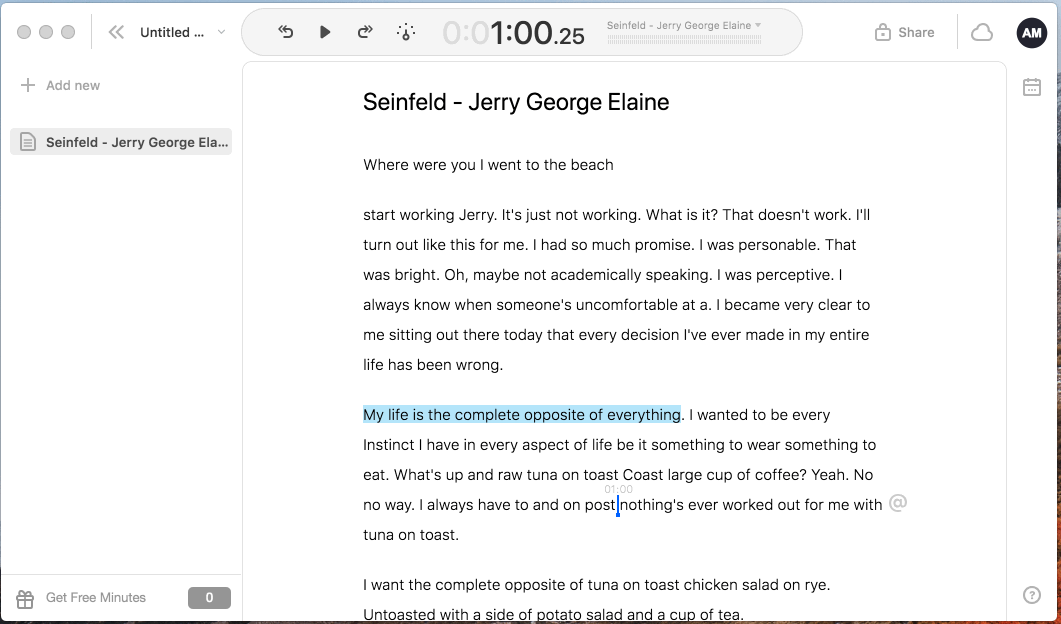Click text 'start working Jerry.'
Screen dimensions: 1061x624
click(x=430, y=215)
